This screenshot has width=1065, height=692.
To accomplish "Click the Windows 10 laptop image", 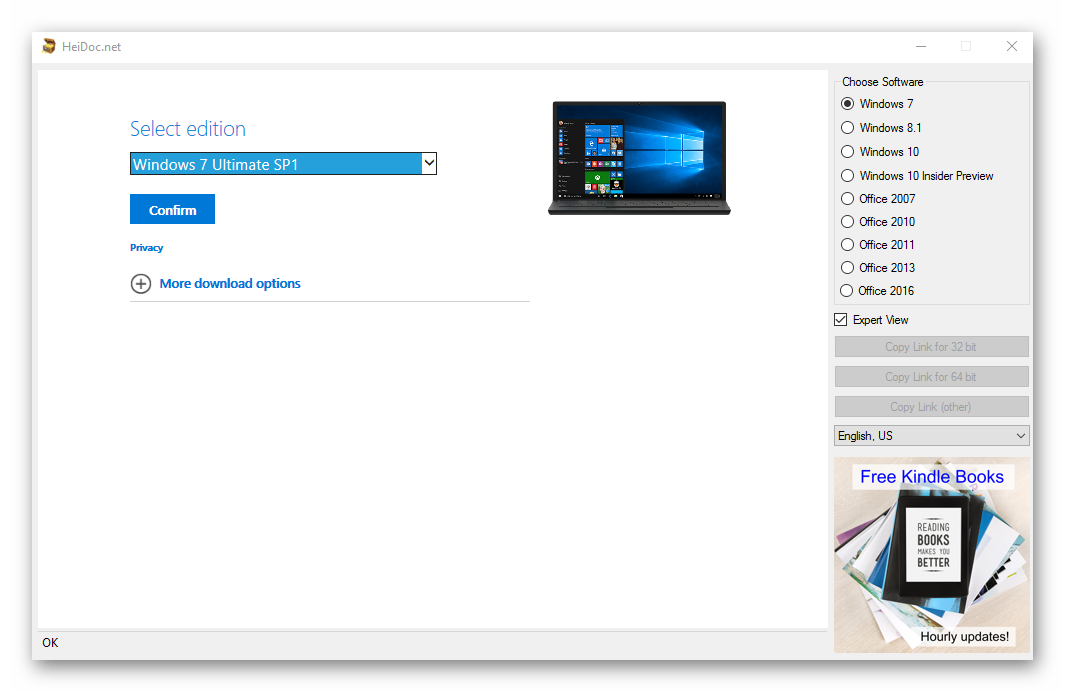I will coord(639,158).
